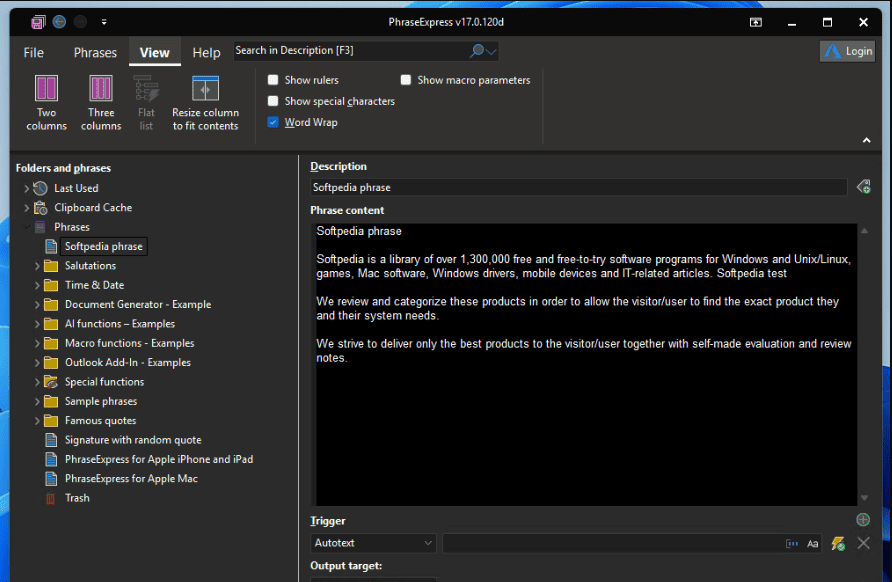This screenshot has height=582, width=892.
Task: Expand the AI functions – Examples folder
Action: pos(37,324)
